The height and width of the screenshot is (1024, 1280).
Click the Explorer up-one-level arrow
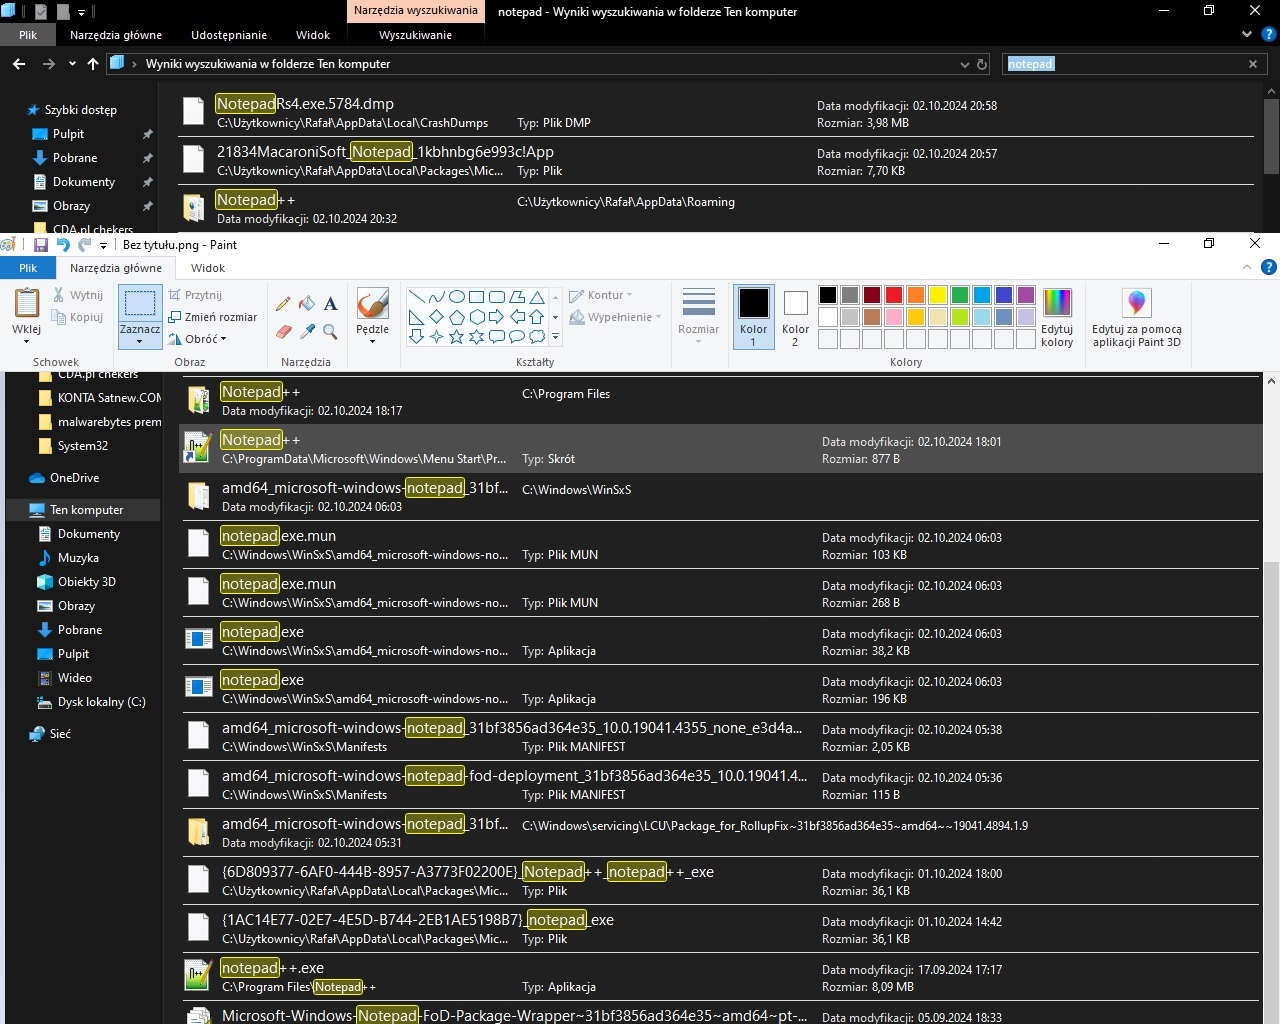tap(93, 64)
